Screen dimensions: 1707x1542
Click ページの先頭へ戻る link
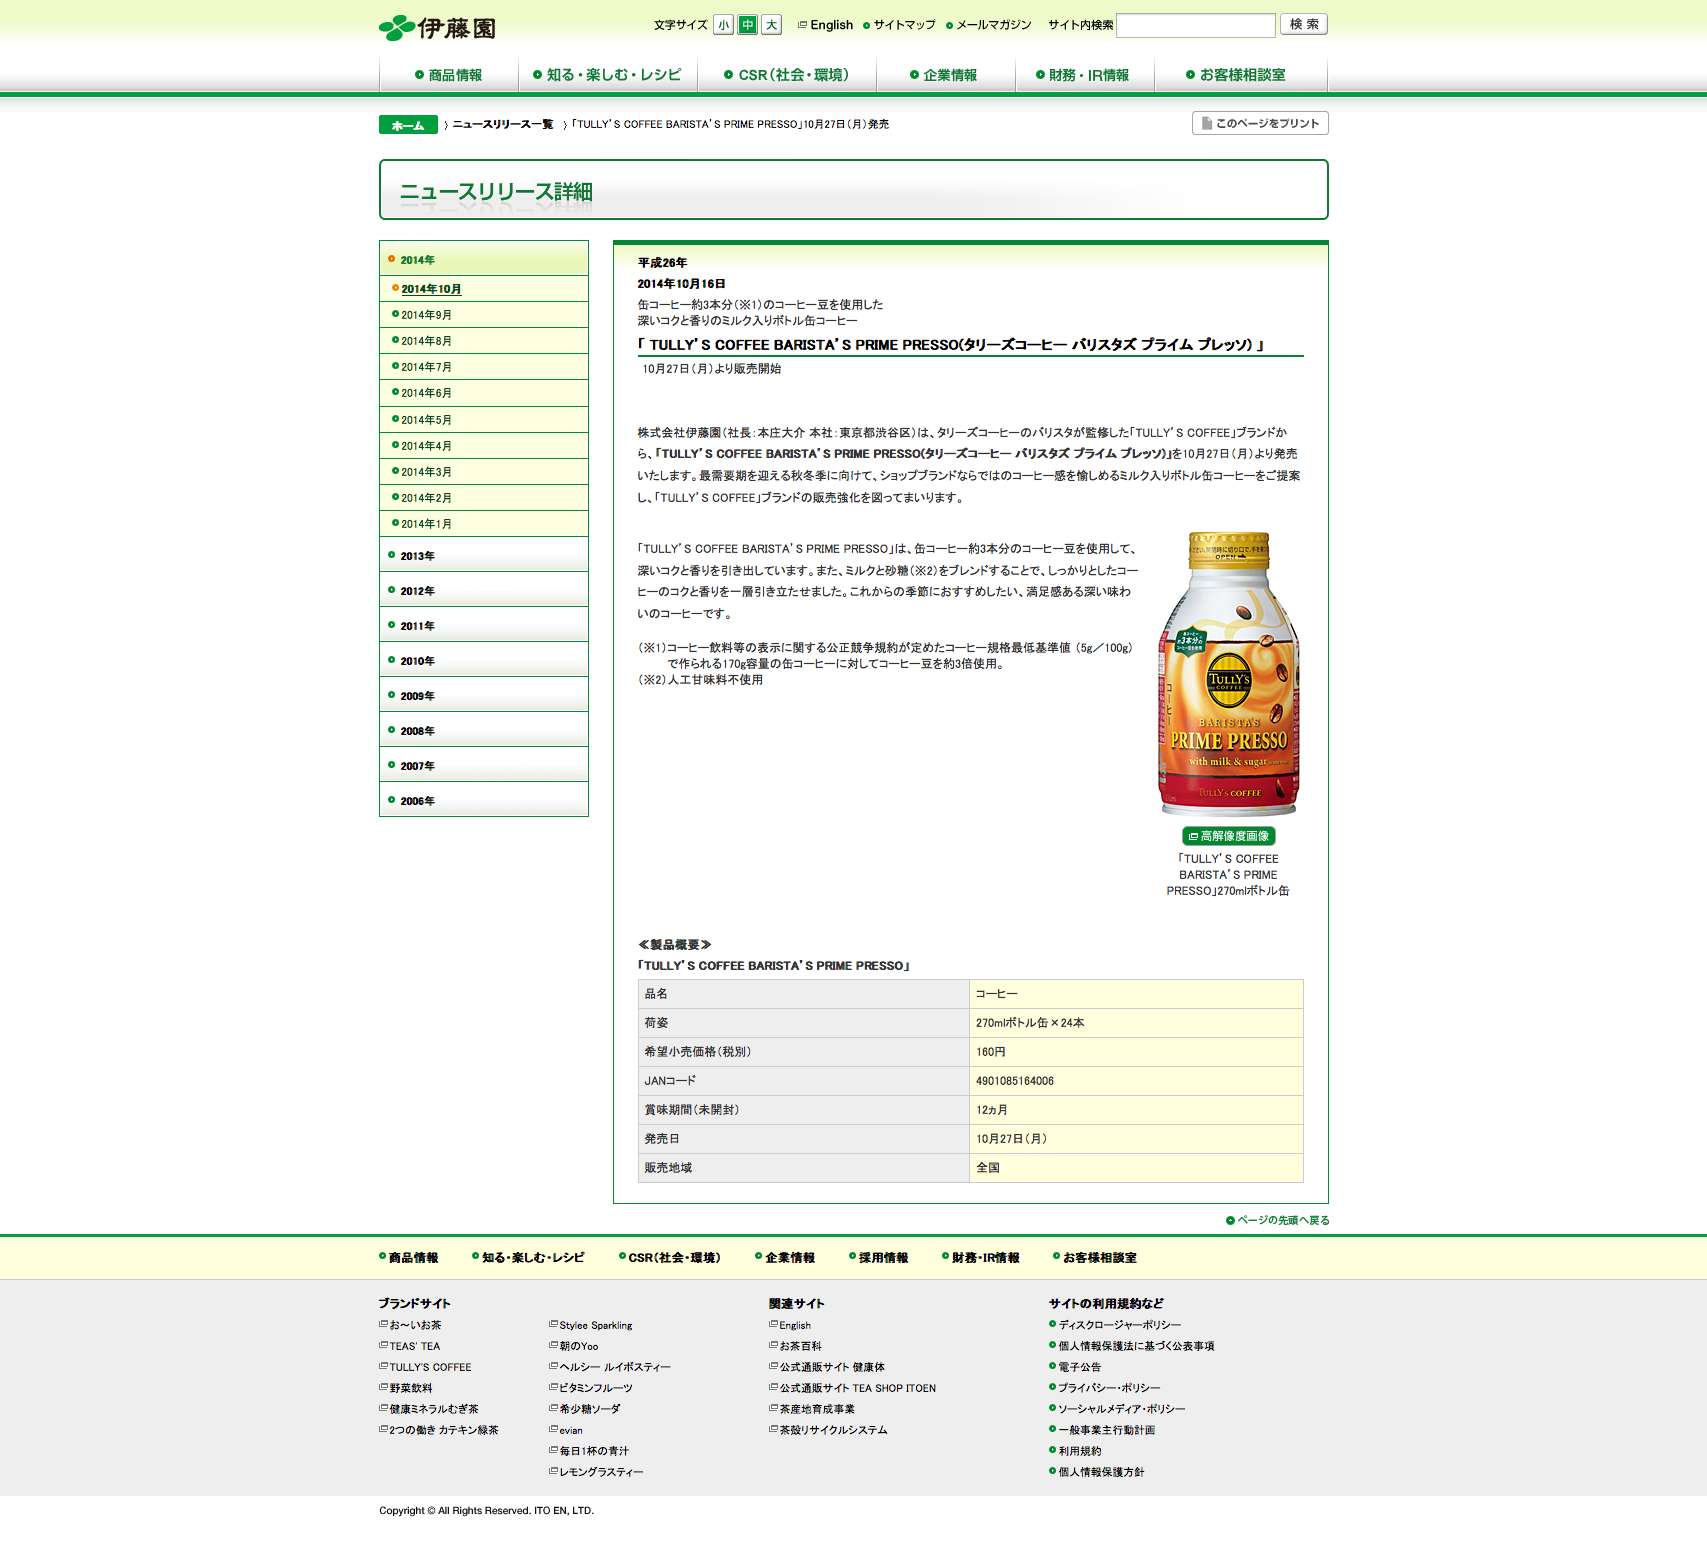1278,1220
